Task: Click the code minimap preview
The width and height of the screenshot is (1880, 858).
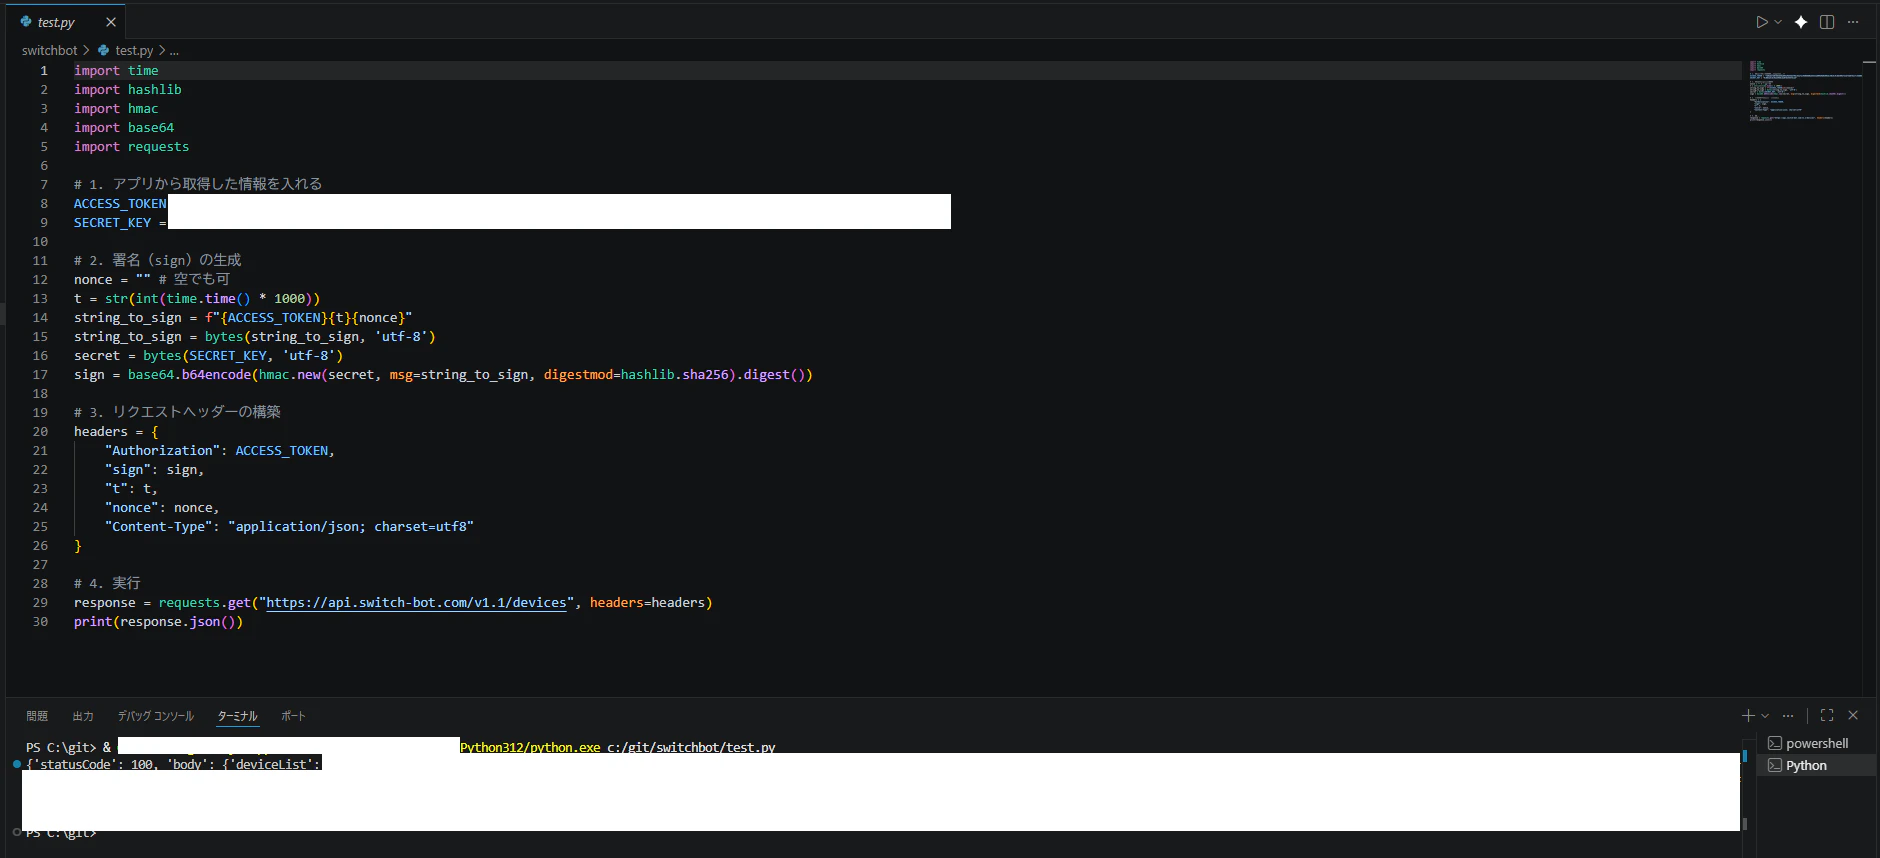Action: coord(1804,92)
